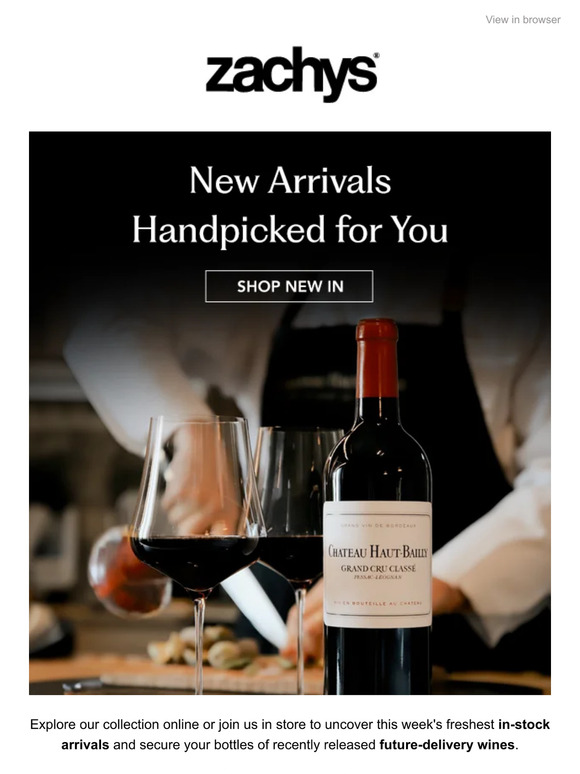Click the red capsule on the wine bottle

pyautogui.click(x=377, y=358)
